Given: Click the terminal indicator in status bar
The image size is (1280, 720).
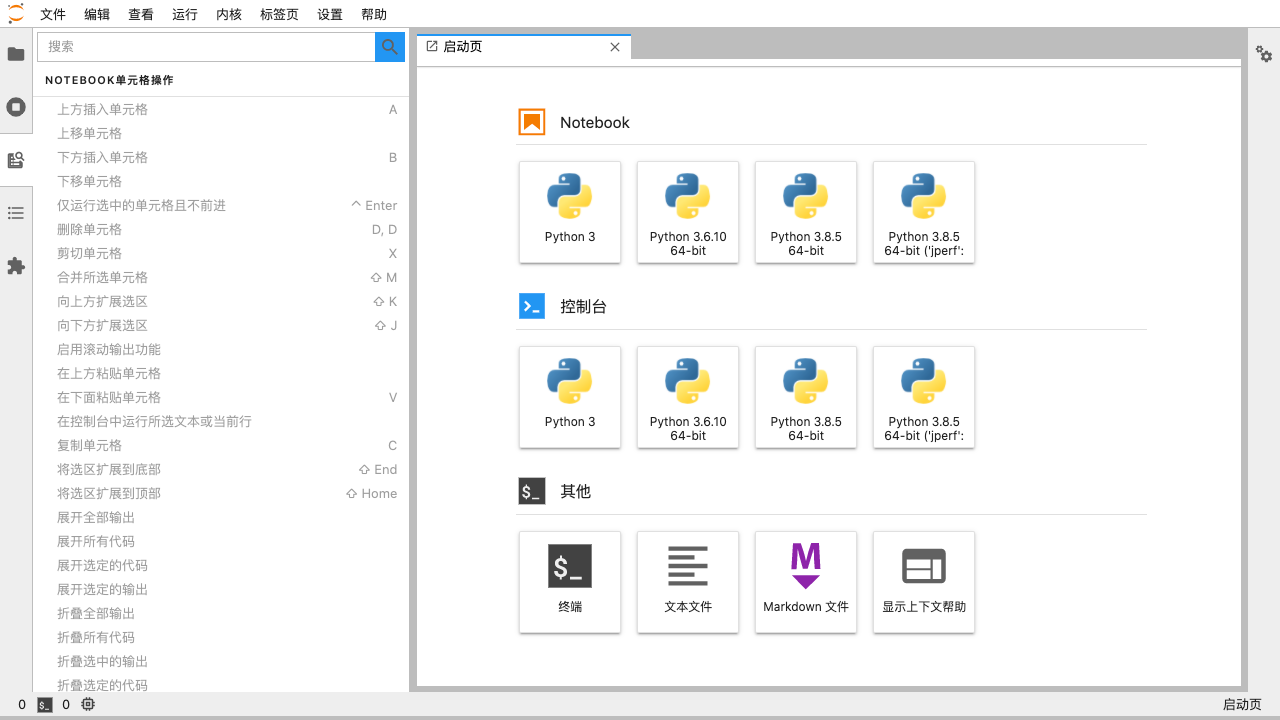Looking at the screenshot, I should [x=44, y=704].
